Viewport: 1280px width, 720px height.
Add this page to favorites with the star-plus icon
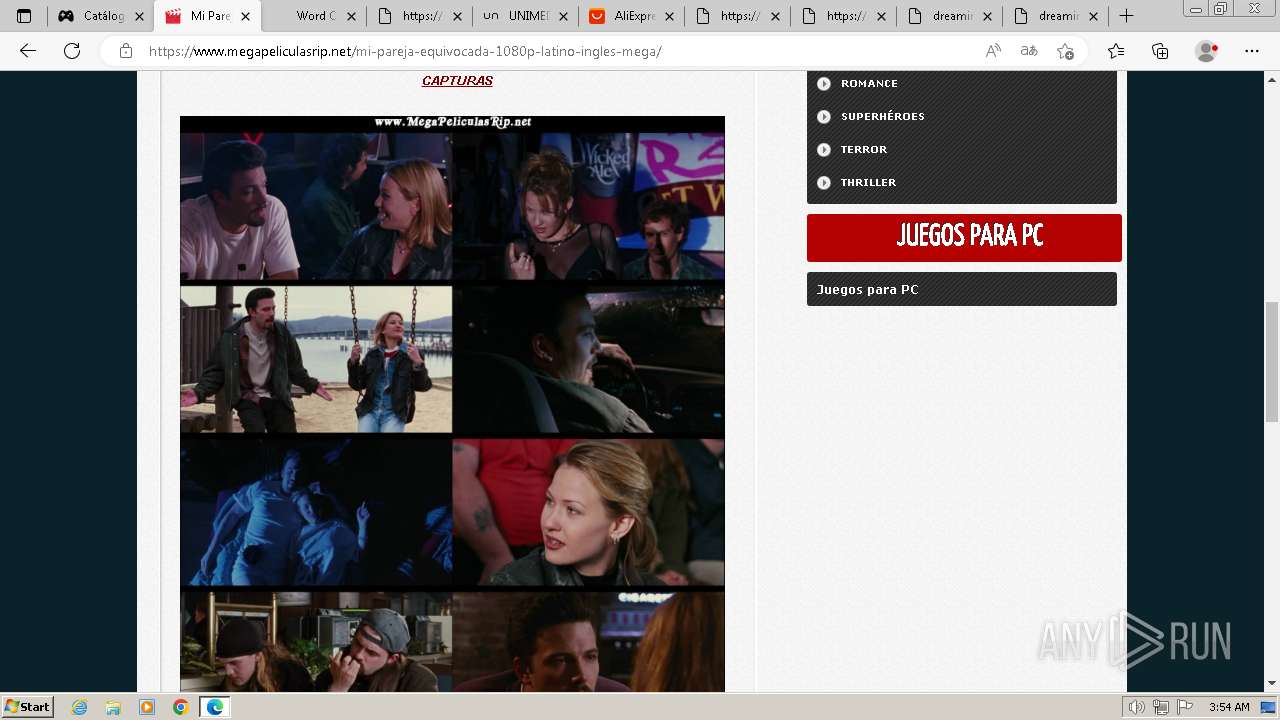(1065, 51)
